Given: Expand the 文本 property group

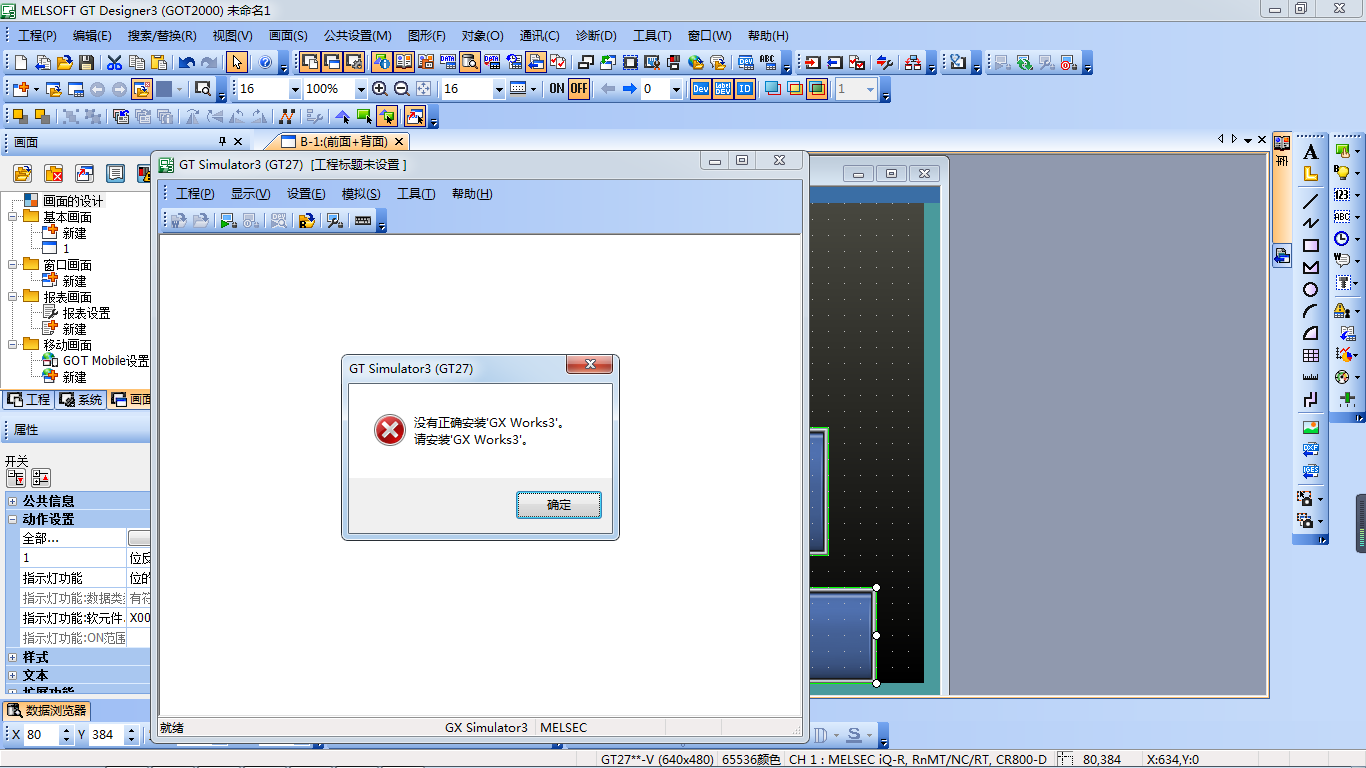Looking at the screenshot, I should pyautogui.click(x=13, y=675).
